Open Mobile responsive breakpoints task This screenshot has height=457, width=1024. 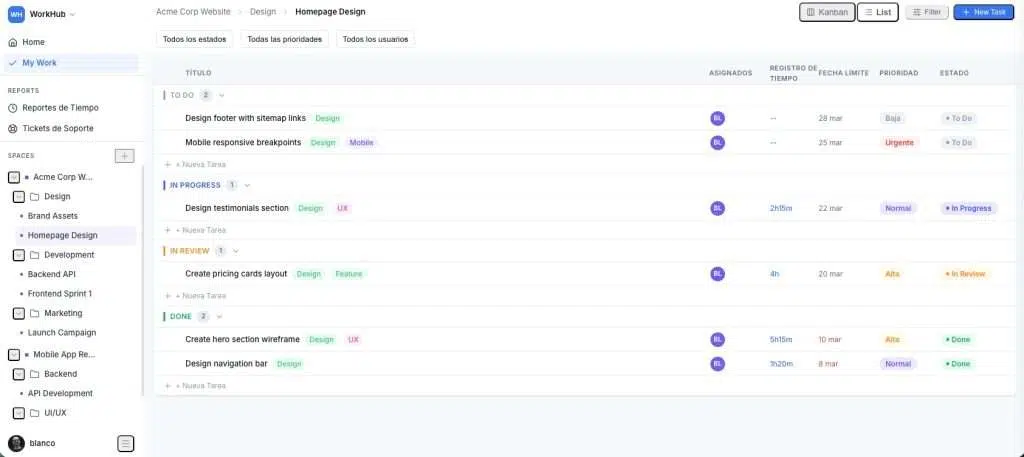click(x=243, y=142)
